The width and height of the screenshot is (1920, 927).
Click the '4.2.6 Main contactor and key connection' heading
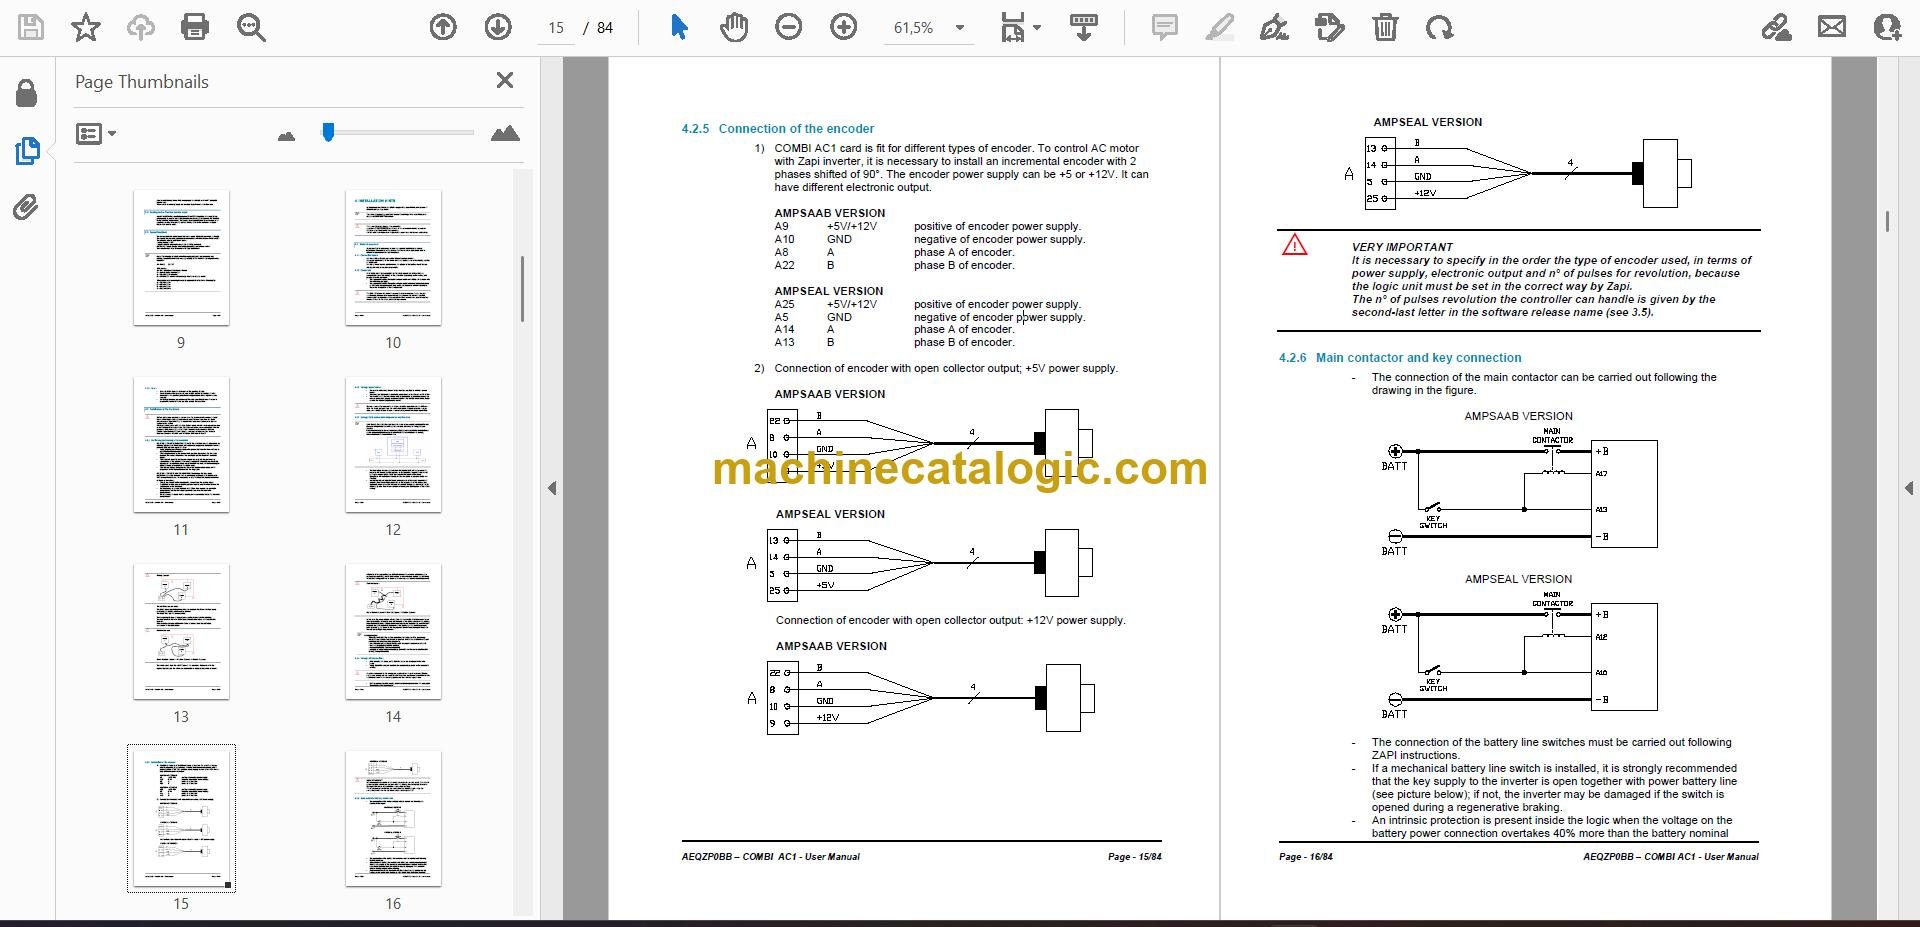[1400, 358]
